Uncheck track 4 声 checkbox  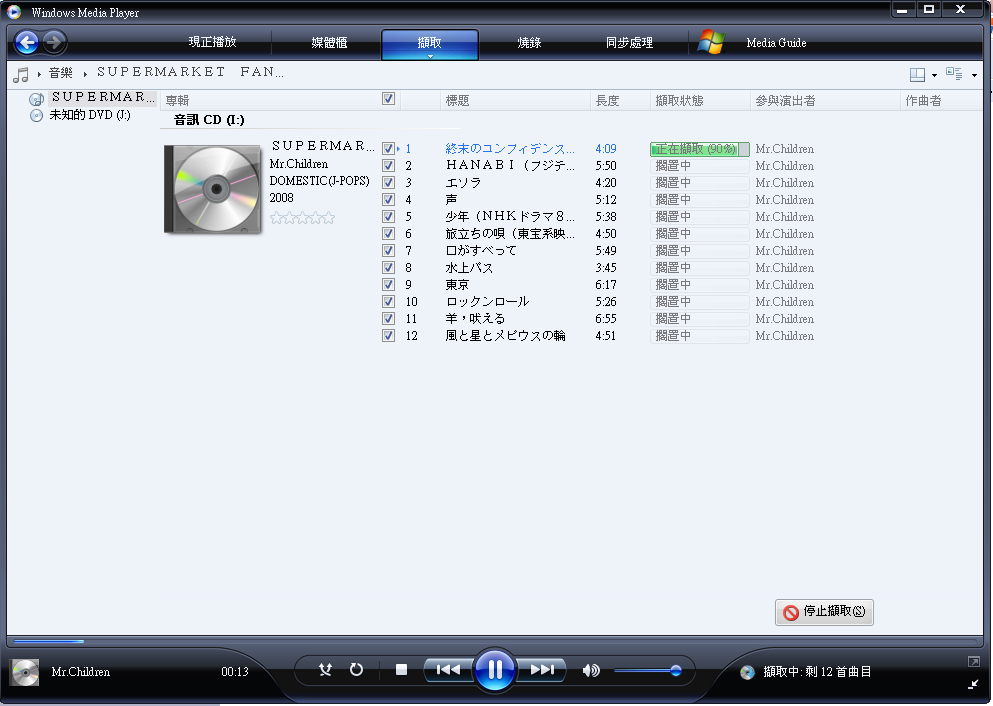click(x=388, y=200)
